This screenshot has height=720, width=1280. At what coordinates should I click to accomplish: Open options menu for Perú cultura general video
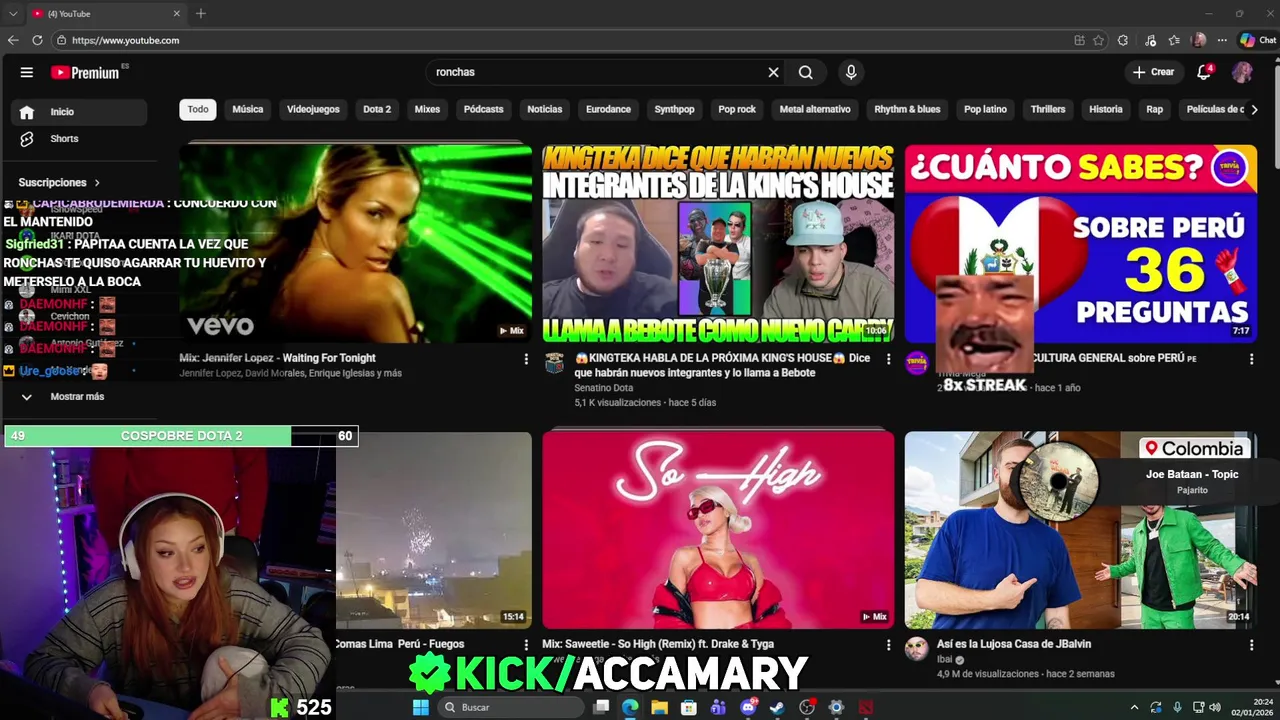pyautogui.click(x=1251, y=359)
